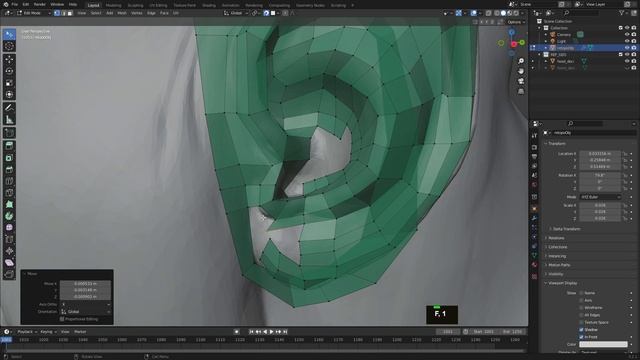Viewport: 640px width, 360px height.
Task: Open the Edit Mode dropdown
Action: coord(34,13)
